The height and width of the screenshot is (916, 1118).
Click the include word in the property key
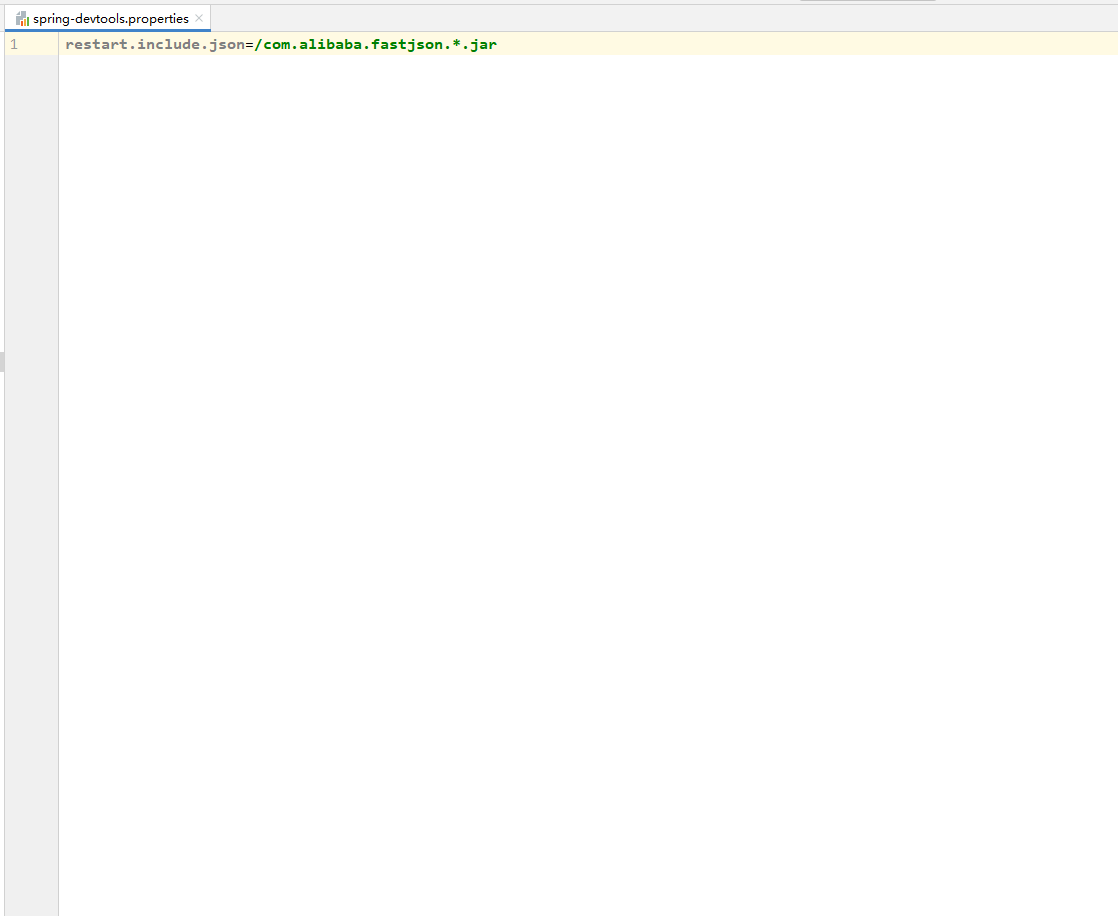point(167,44)
